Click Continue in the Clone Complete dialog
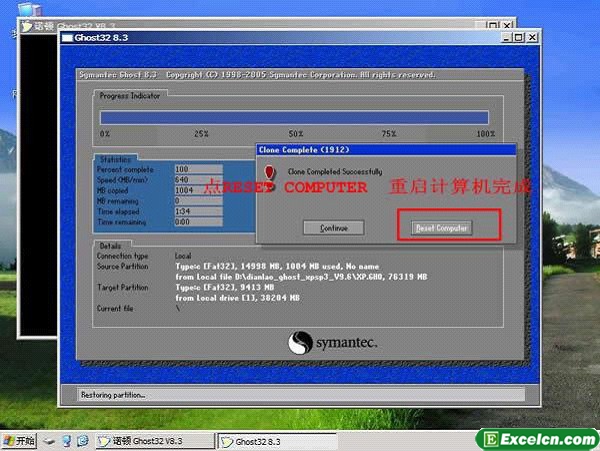600x451 pixels. pyautogui.click(x=334, y=228)
